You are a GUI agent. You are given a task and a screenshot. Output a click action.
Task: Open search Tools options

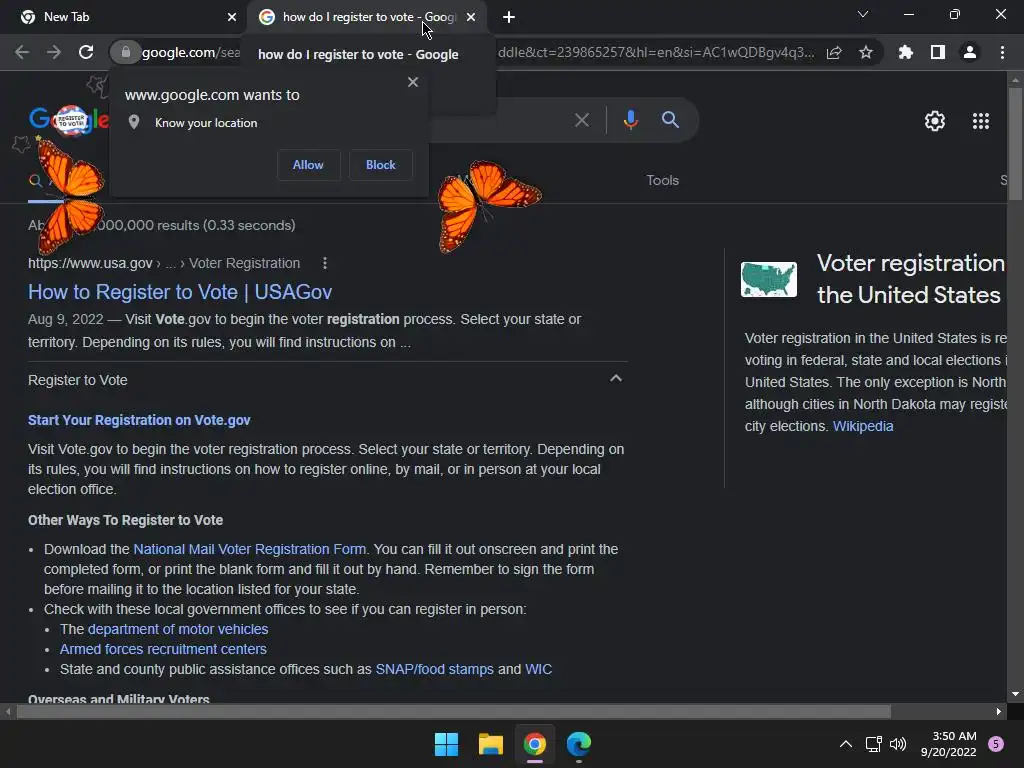[x=662, y=180]
